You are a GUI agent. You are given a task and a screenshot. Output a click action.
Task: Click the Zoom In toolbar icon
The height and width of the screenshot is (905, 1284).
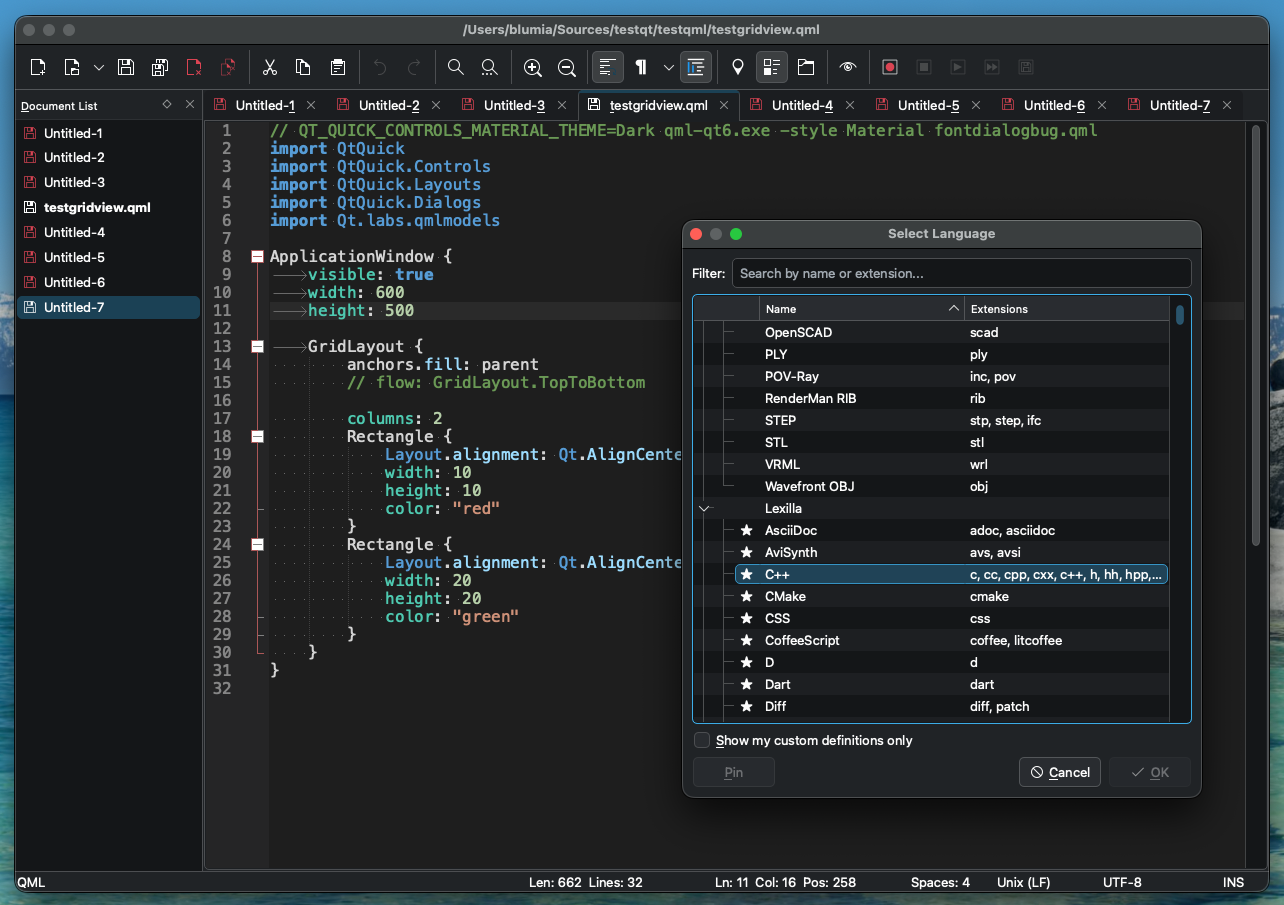(533, 67)
